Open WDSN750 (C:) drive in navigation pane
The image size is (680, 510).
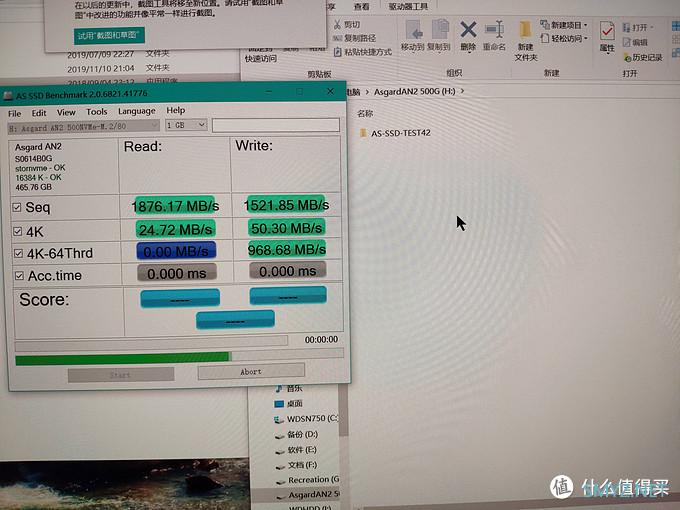pyautogui.click(x=306, y=419)
